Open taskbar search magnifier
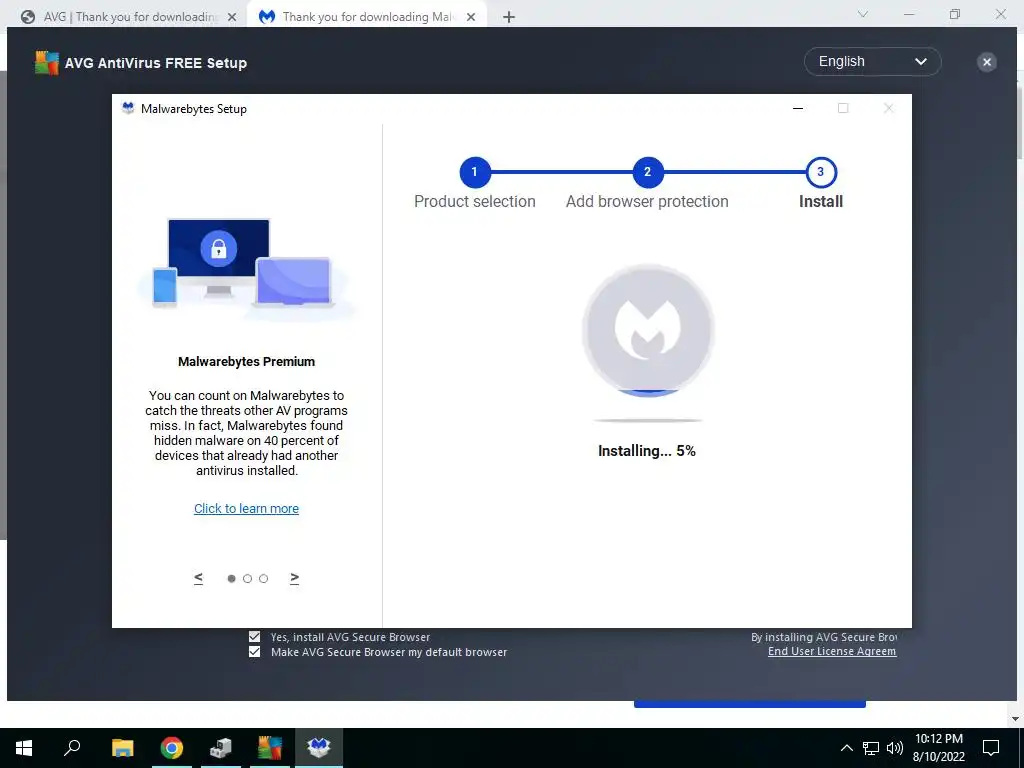This screenshot has width=1024, height=768. pos(72,747)
